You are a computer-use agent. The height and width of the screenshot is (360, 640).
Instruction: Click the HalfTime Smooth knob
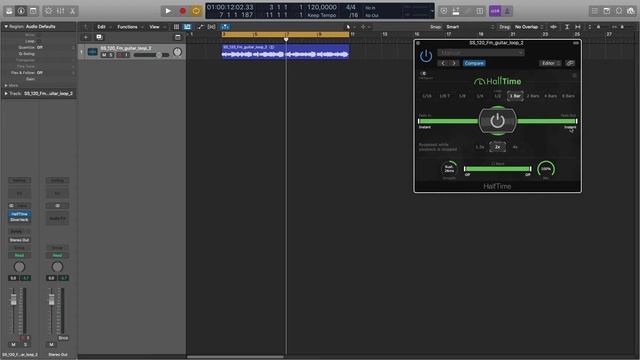(449, 169)
